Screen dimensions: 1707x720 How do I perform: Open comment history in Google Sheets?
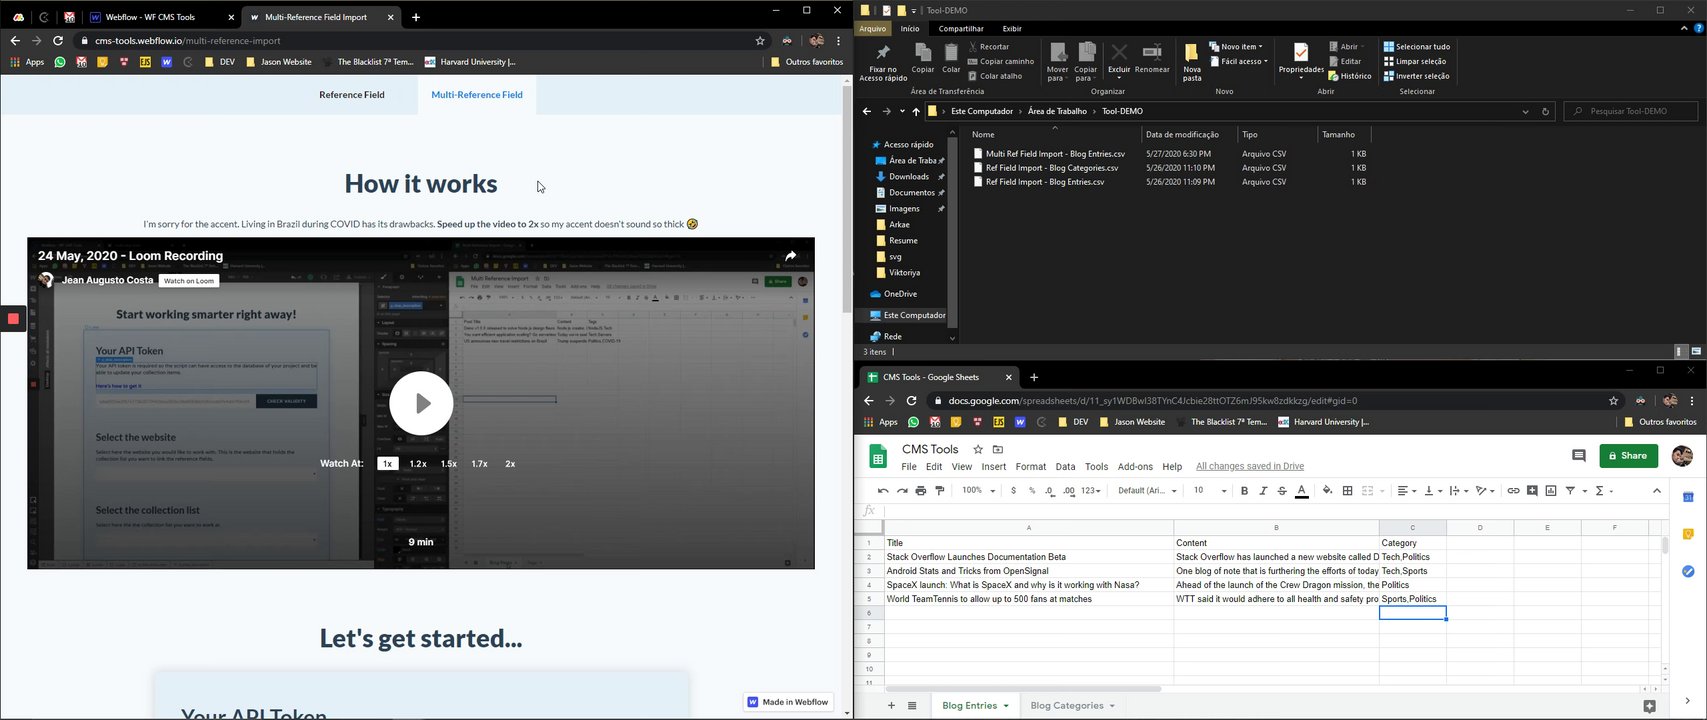pos(1579,456)
